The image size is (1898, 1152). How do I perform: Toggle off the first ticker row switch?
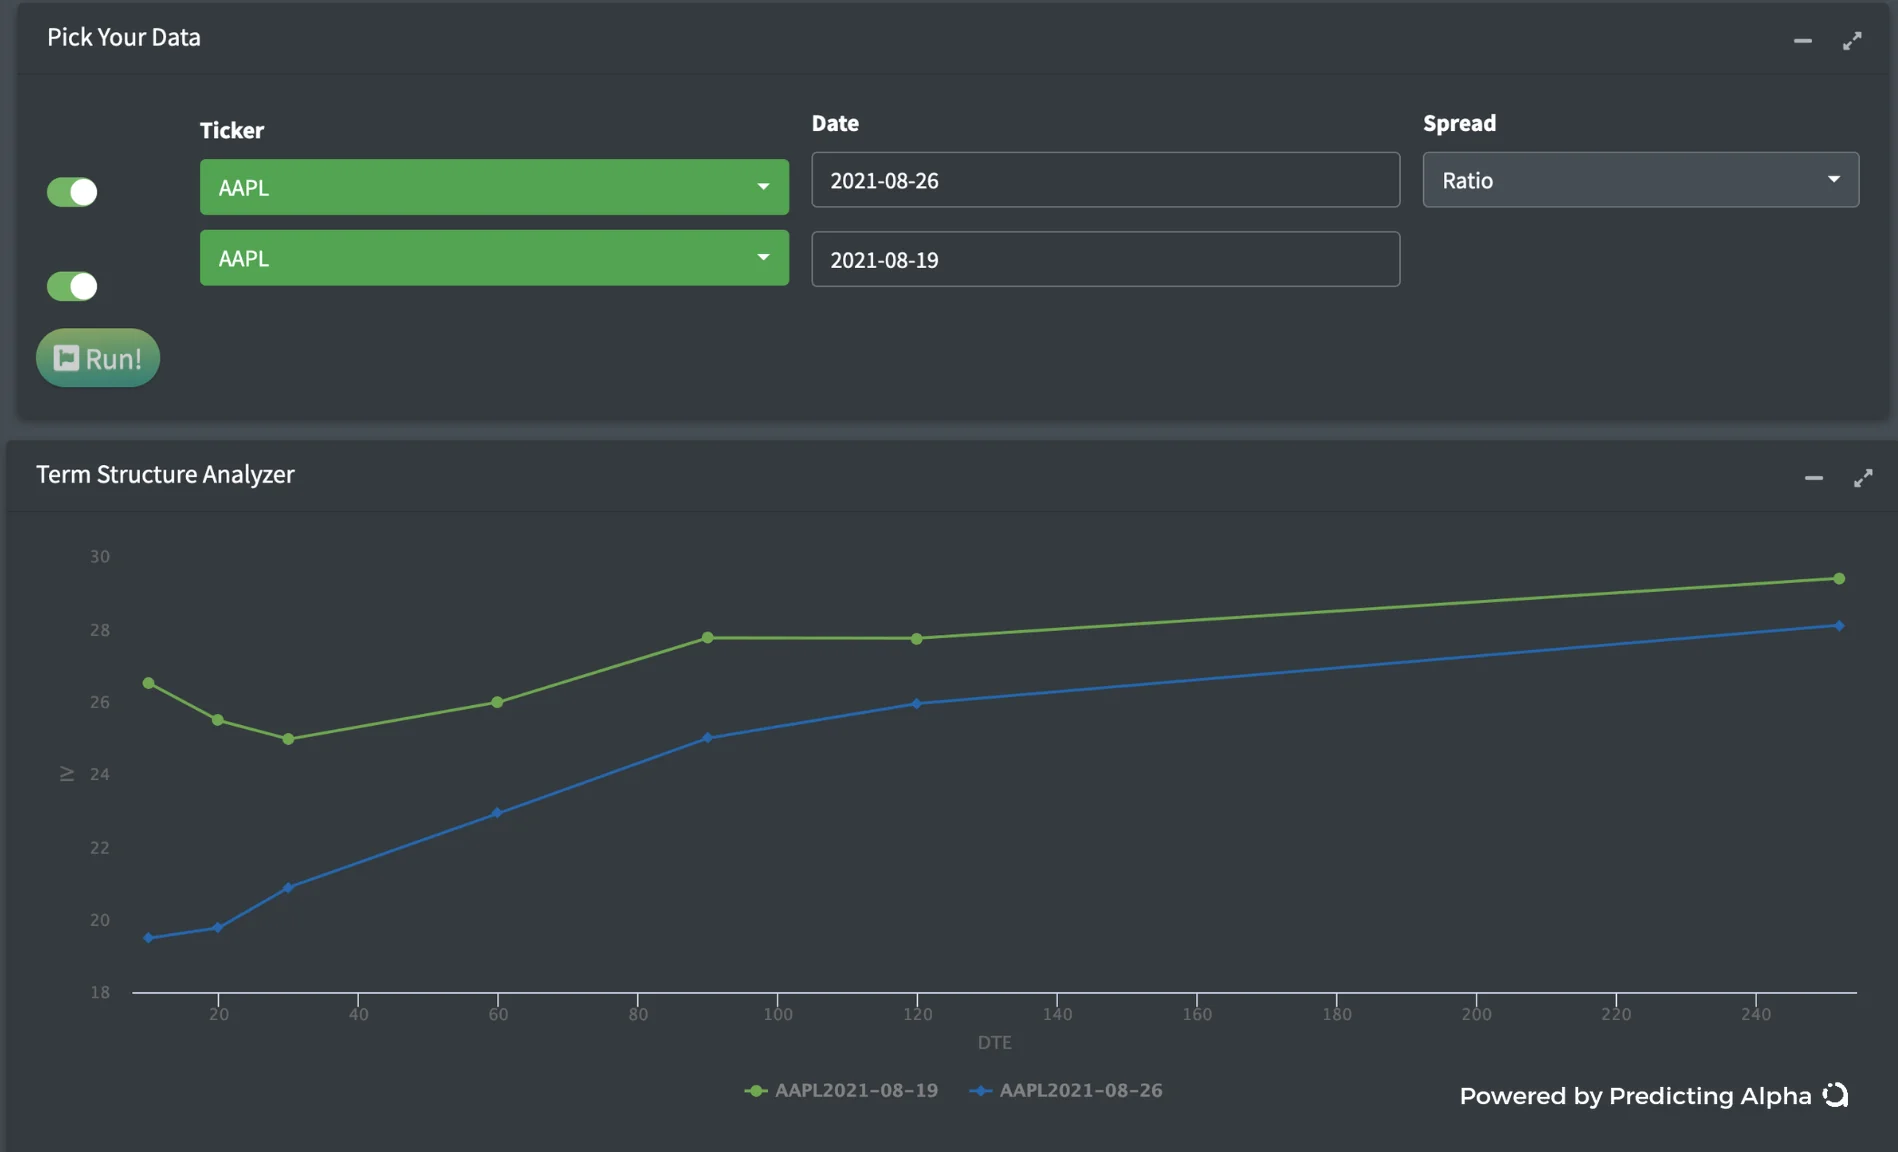pyautogui.click(x=72, y=192)
